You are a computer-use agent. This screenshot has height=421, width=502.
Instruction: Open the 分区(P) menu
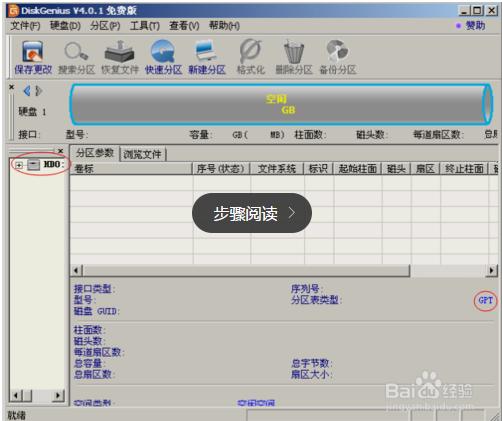coord(105,26)
